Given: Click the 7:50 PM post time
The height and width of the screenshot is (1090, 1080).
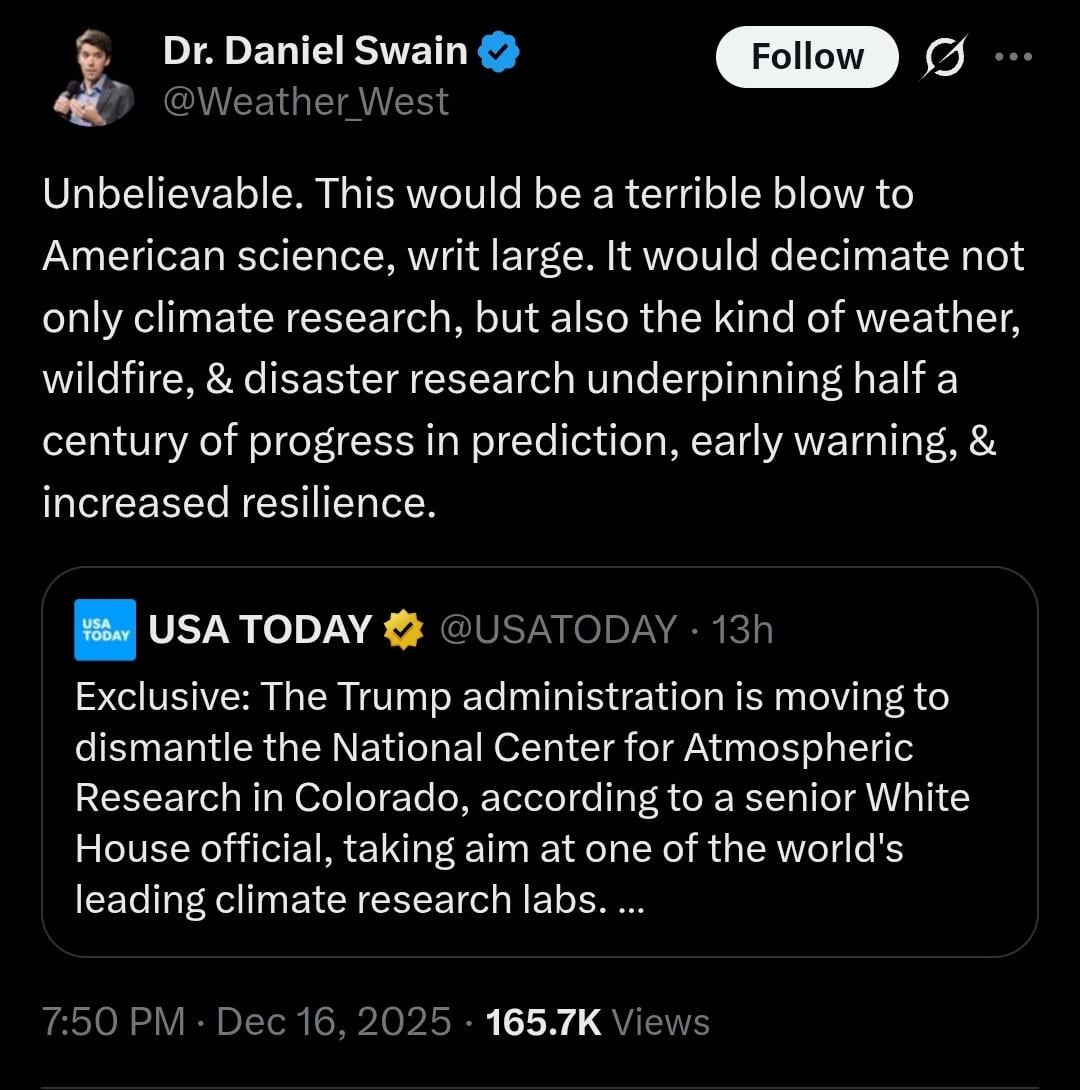Looking at the screenshot, I should point(113,1022).
